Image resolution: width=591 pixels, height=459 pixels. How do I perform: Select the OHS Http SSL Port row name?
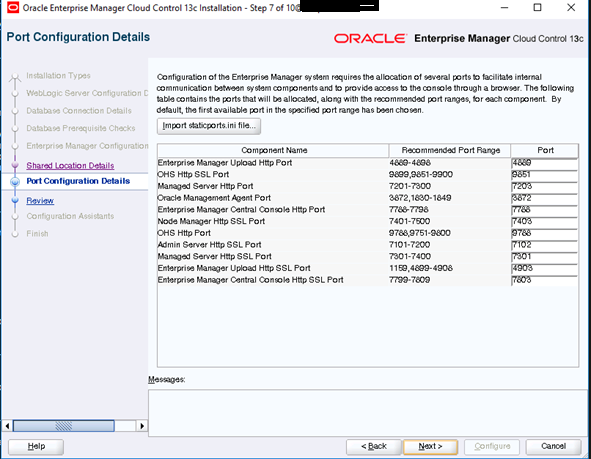(193, 174)
